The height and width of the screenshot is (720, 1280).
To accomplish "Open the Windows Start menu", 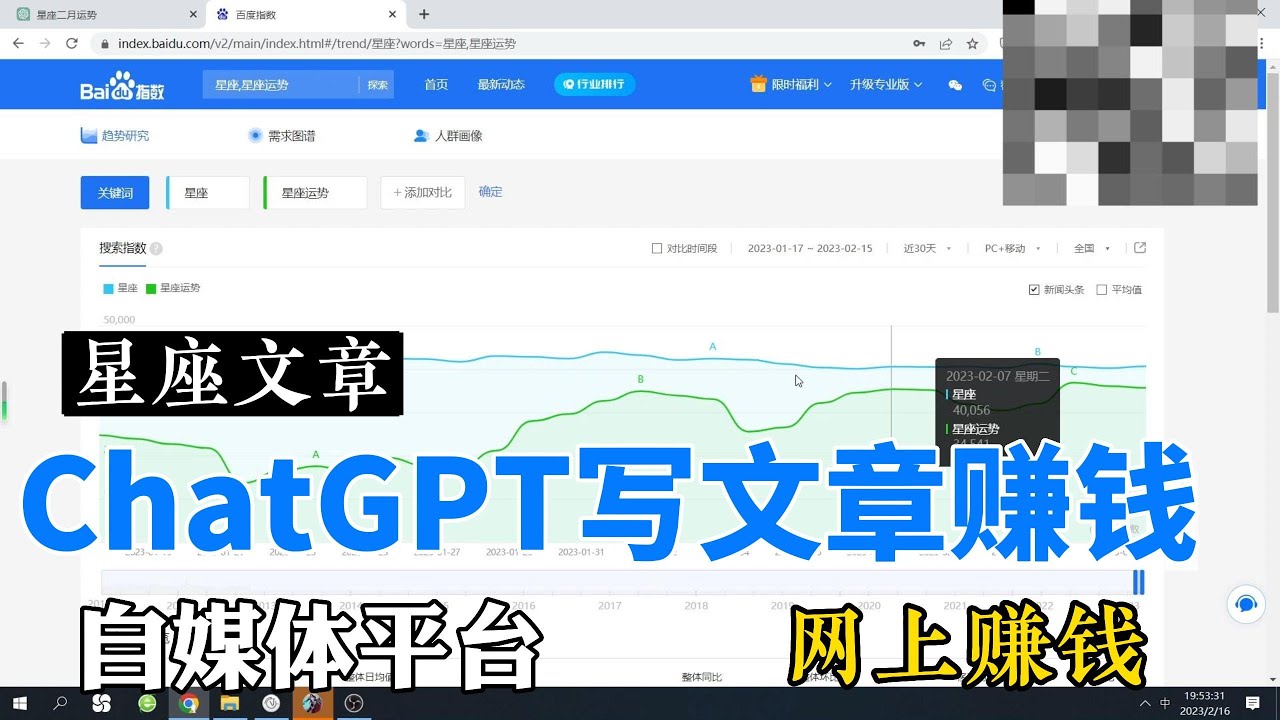I will pyautogui.click(x=18, y=703).
